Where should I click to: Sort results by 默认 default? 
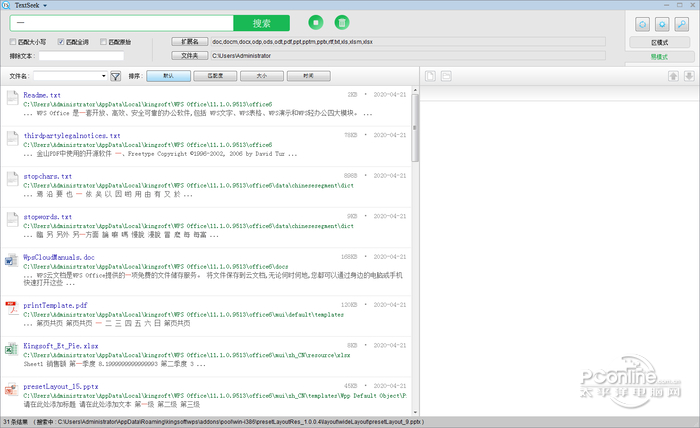click(x=168, y=76)
